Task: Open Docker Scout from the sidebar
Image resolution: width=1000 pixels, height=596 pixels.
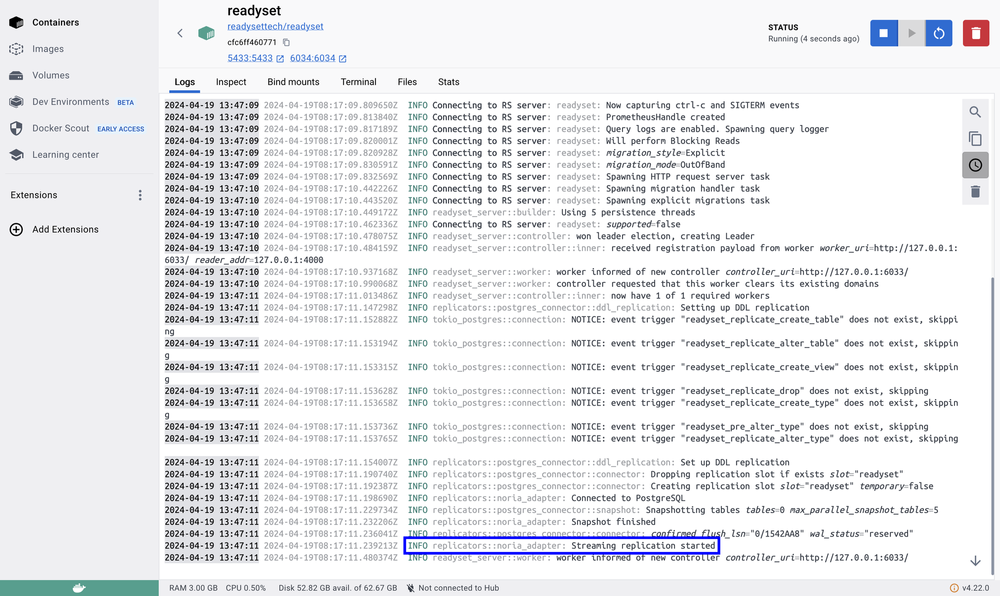Action: (x=61, y=128)
